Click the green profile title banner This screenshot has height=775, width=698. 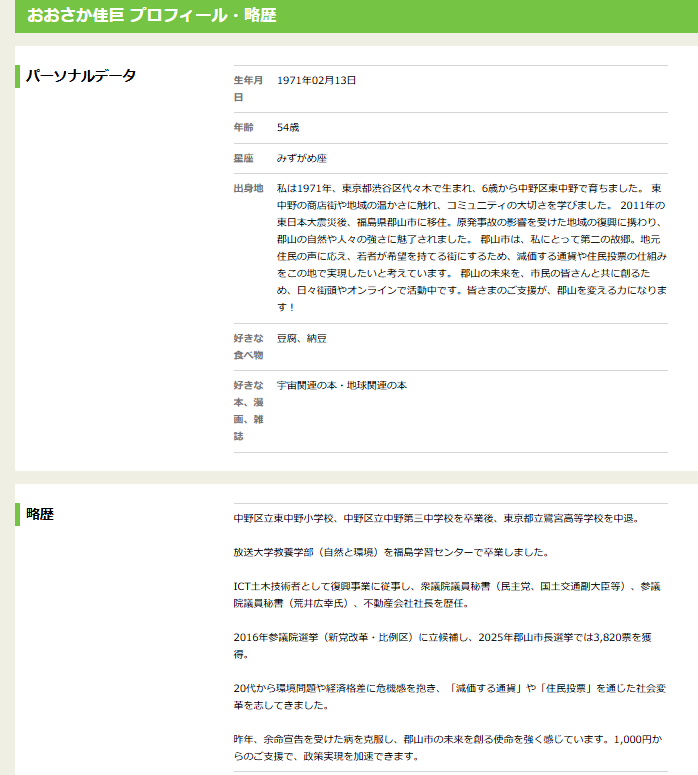pos(349,16)
